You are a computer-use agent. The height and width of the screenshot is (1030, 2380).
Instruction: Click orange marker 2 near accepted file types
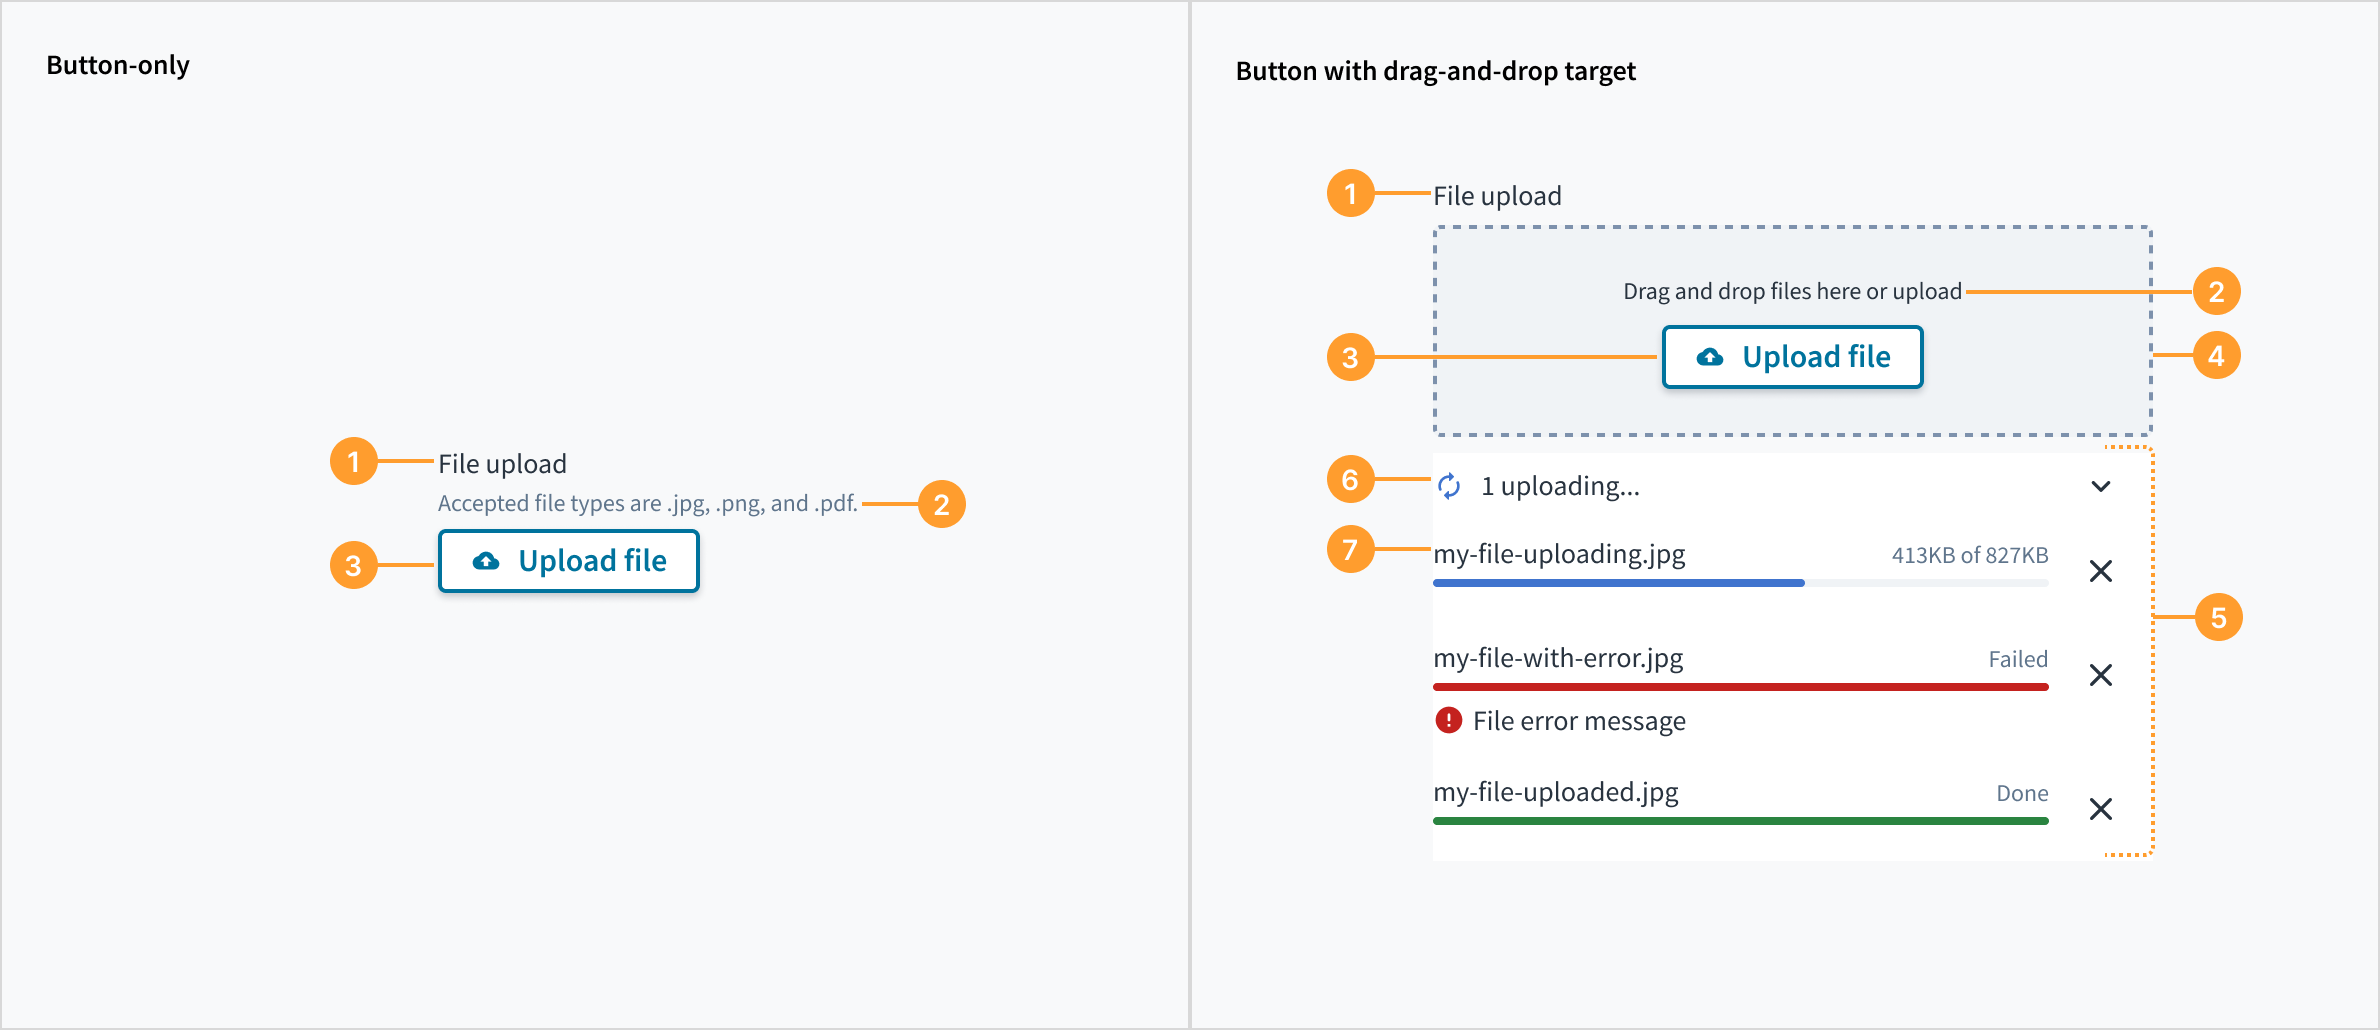tap(941, 505)
